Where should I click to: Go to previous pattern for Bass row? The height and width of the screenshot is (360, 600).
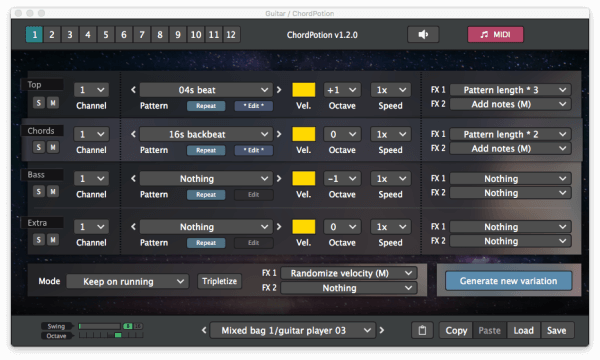[133, 179]
